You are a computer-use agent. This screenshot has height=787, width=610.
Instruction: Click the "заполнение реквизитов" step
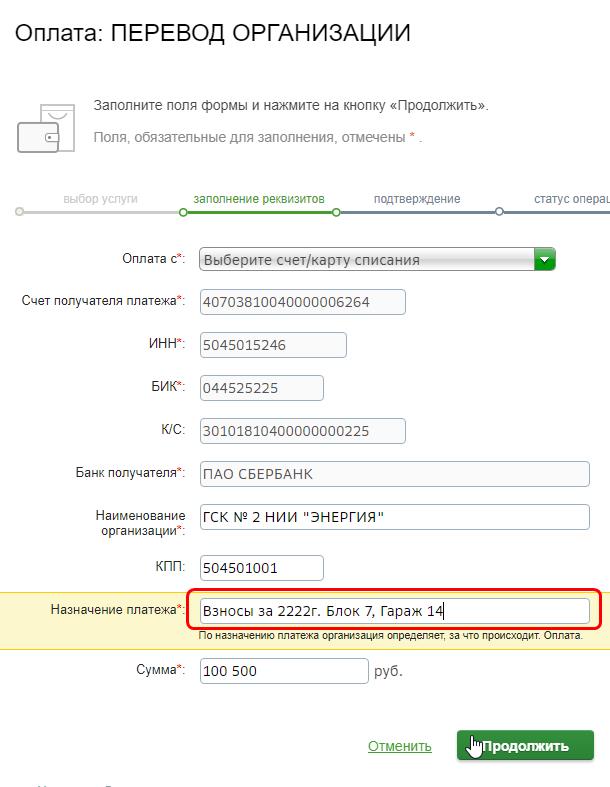(259, 199)
